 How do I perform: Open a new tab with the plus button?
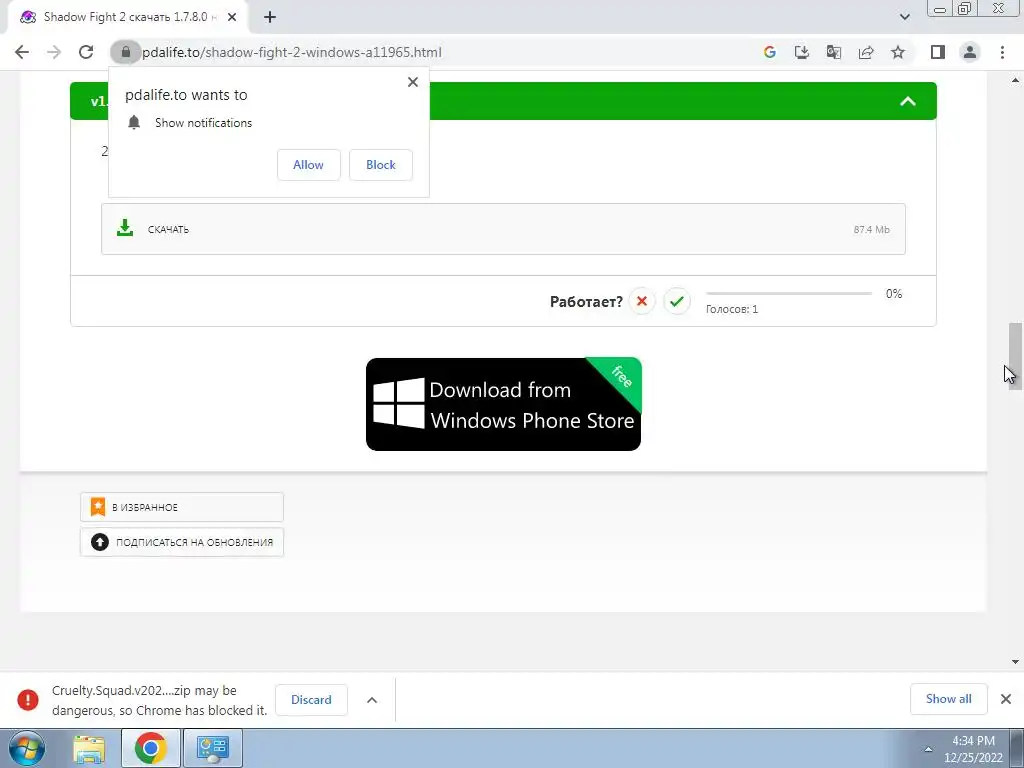(270, 17)
